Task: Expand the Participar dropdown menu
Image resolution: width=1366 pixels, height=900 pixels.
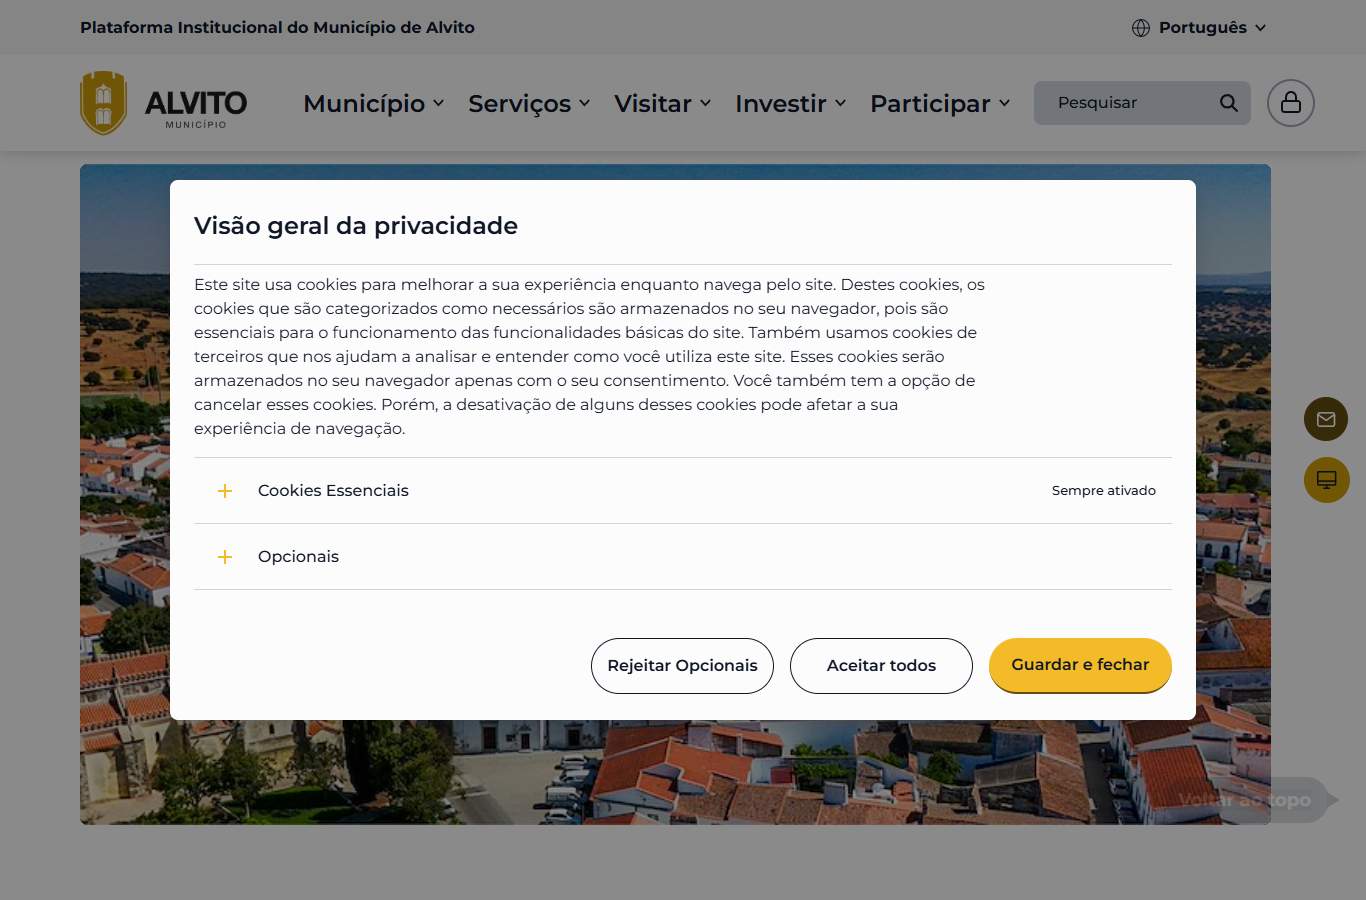Action: 940,103
